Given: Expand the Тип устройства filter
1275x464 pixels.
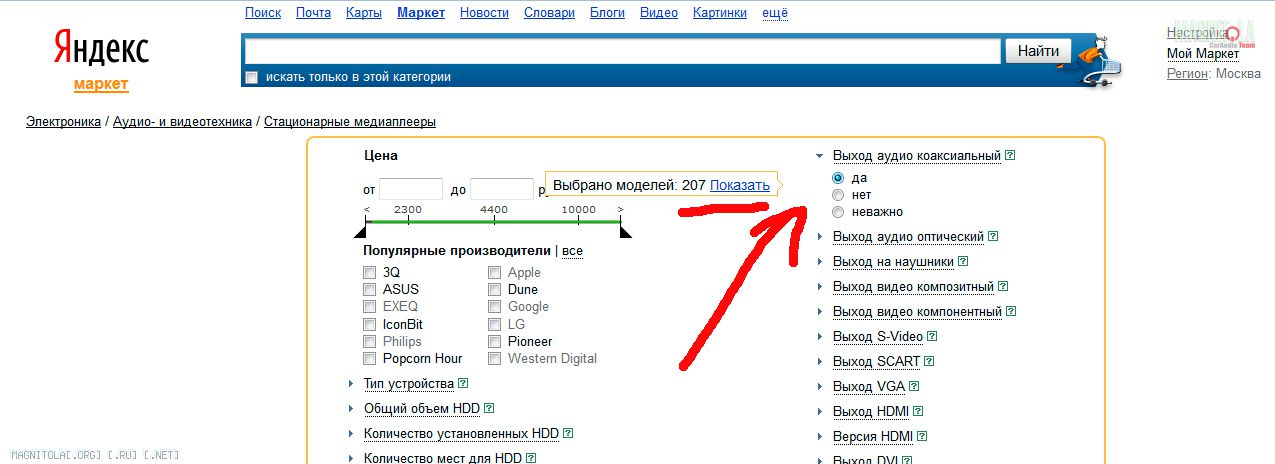Looking at the screenshot, I should pos(351,384).
